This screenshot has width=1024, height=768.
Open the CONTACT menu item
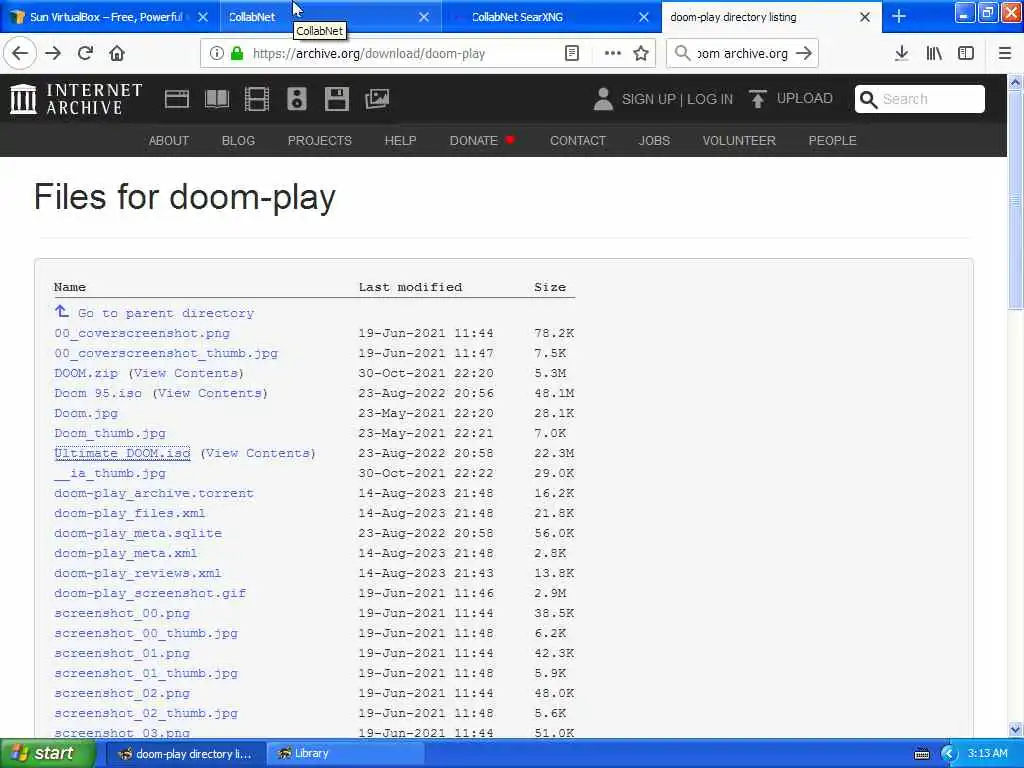578,140
